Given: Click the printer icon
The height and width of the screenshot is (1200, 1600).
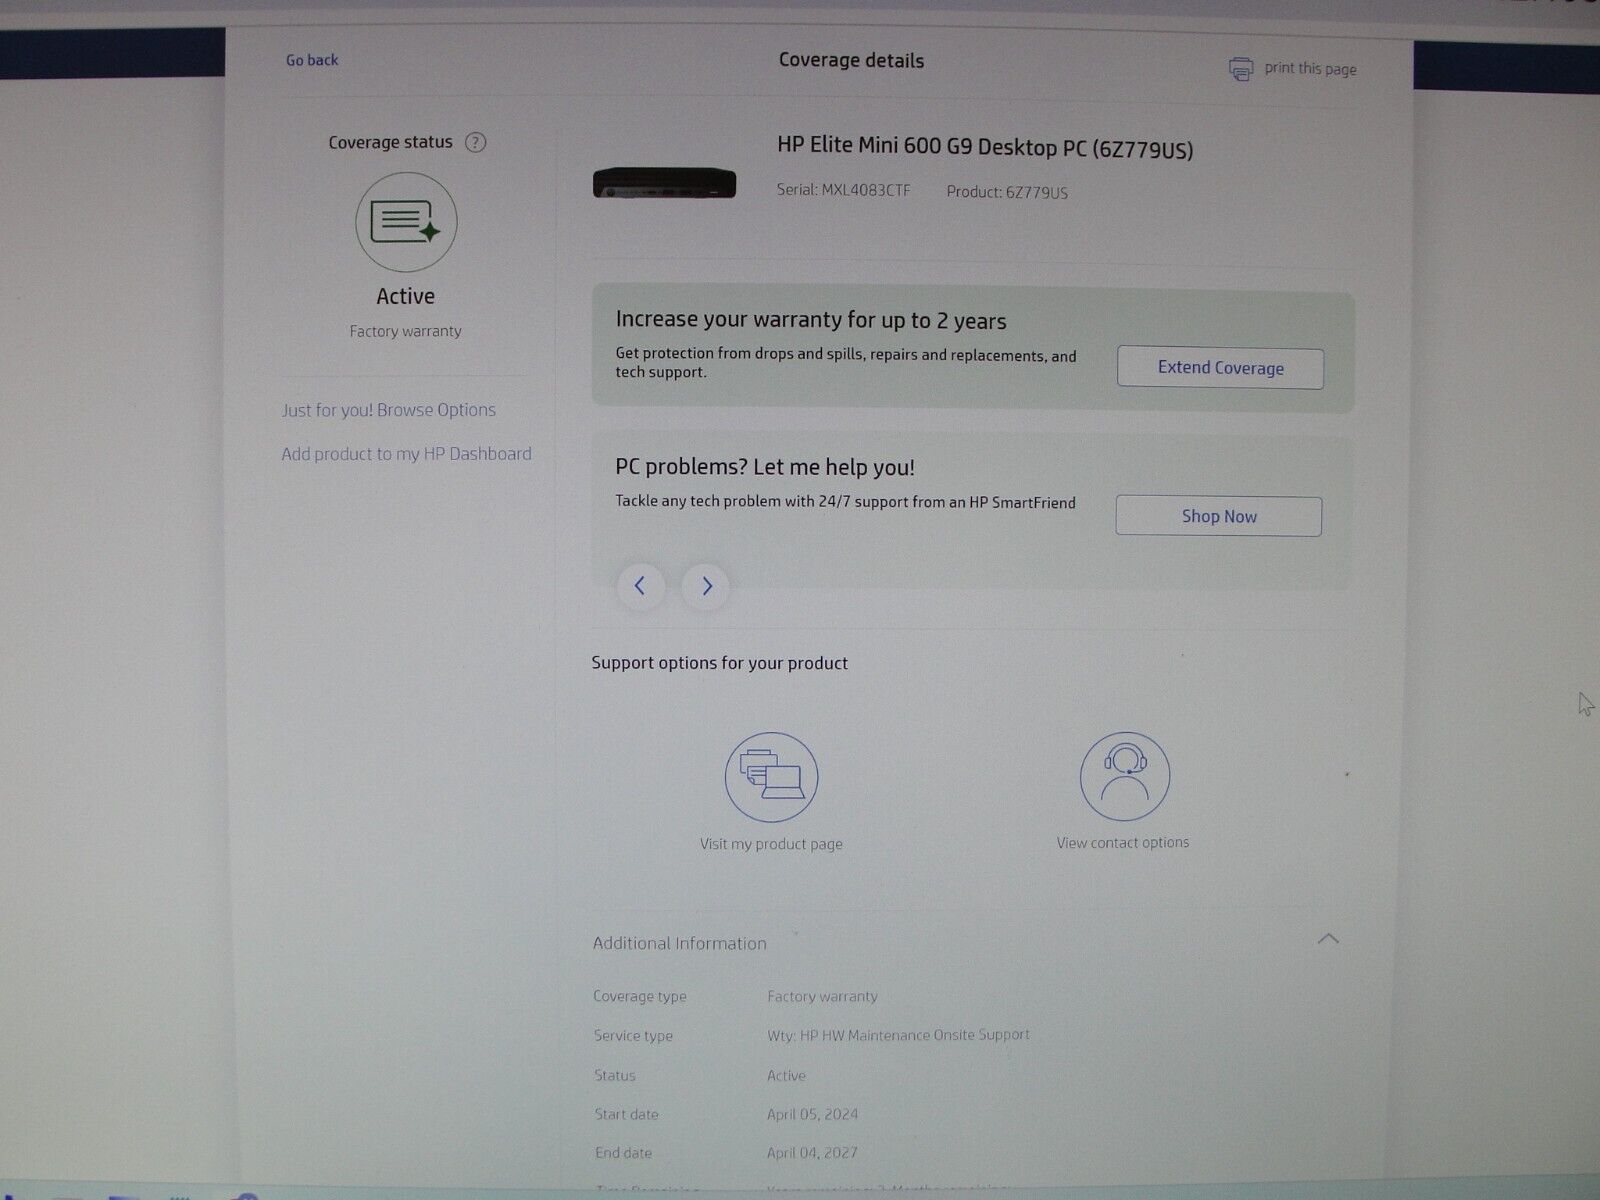Looking at the screenshot, I should 1241,69.
